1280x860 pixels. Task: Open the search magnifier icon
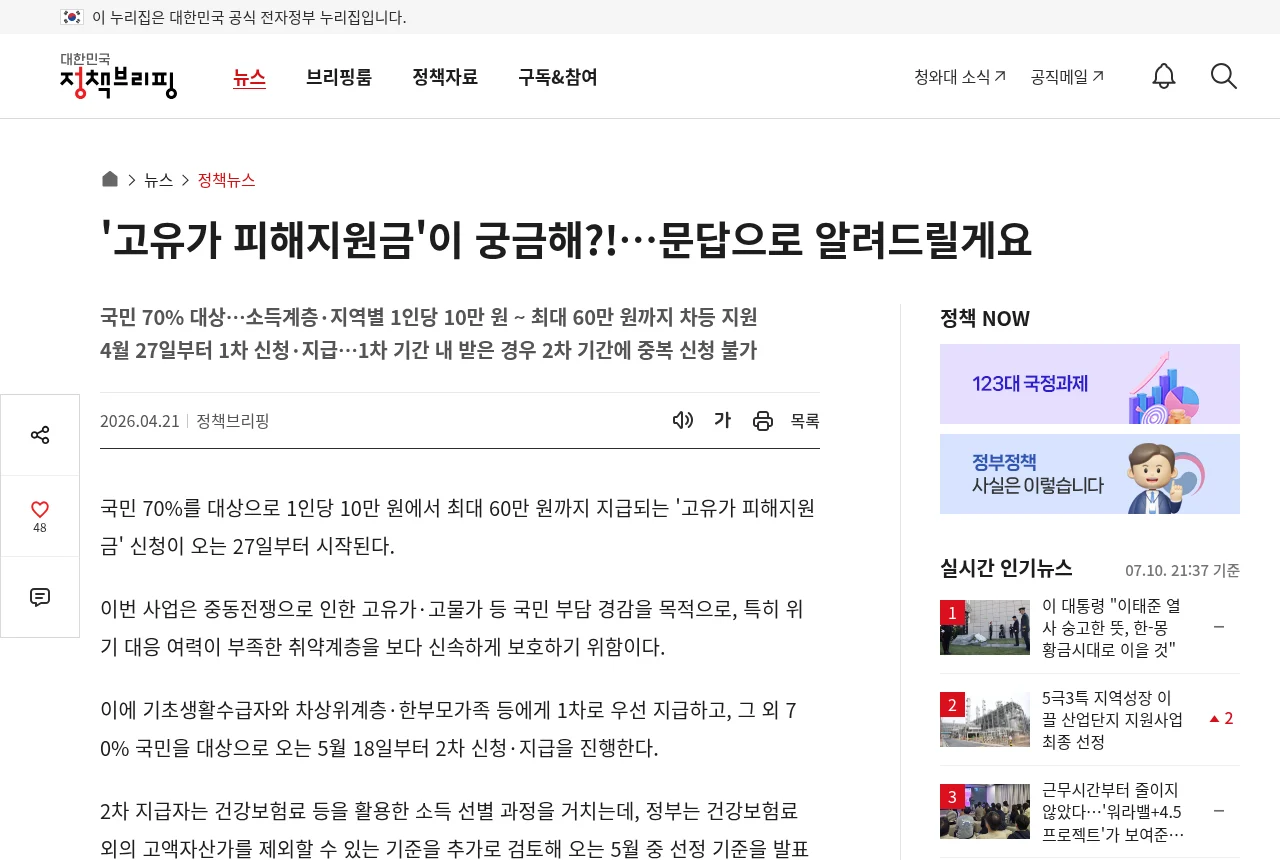tap(1224, 76)
